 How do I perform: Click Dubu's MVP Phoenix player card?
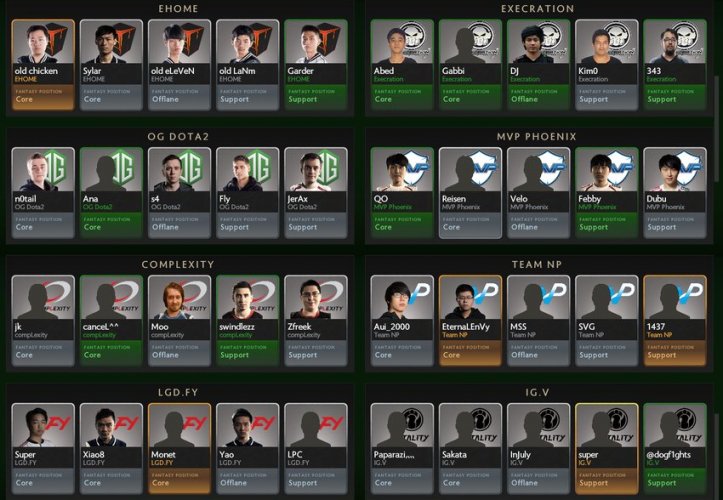coord(675,193)
